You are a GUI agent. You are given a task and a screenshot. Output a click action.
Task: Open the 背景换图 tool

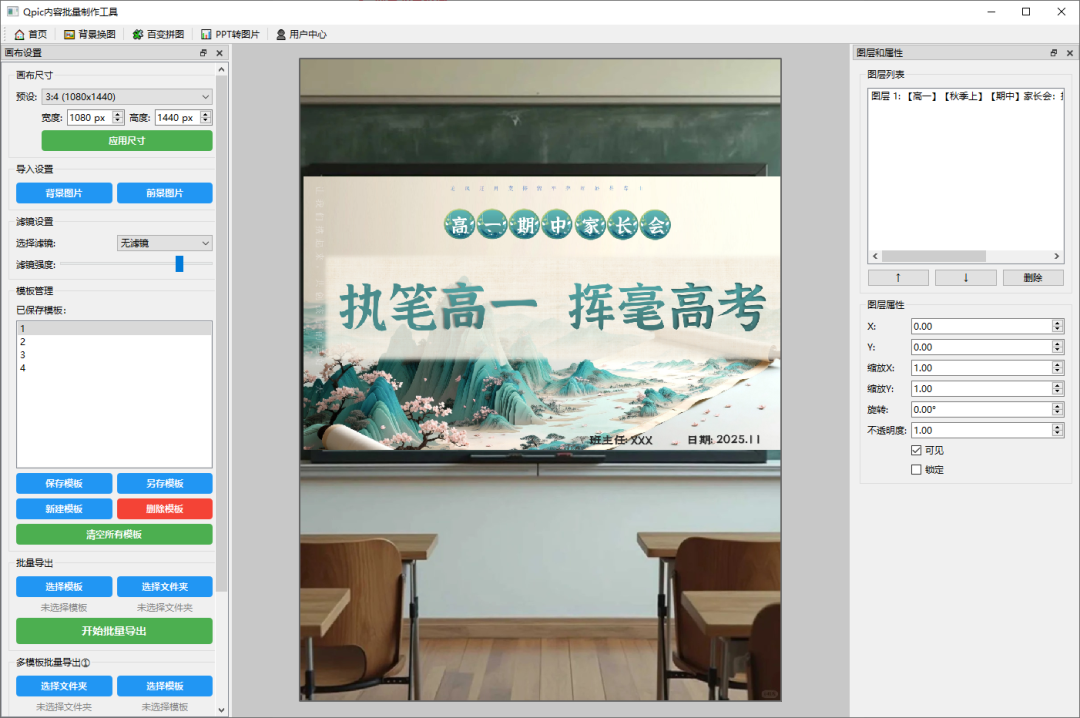tap(89, 34)
